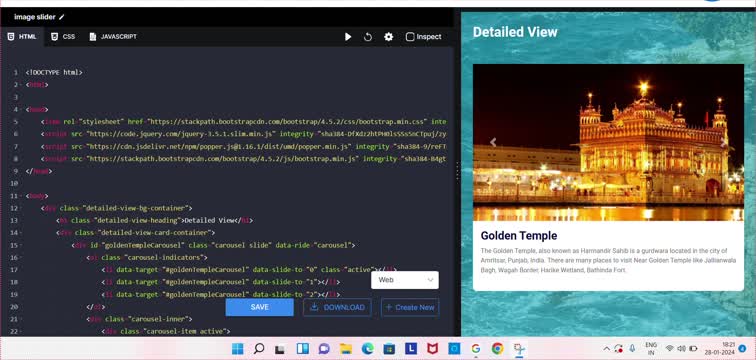This screenshot has width=756, height=360.
Task: Open the Web dropdown selector
Action: 405,280
